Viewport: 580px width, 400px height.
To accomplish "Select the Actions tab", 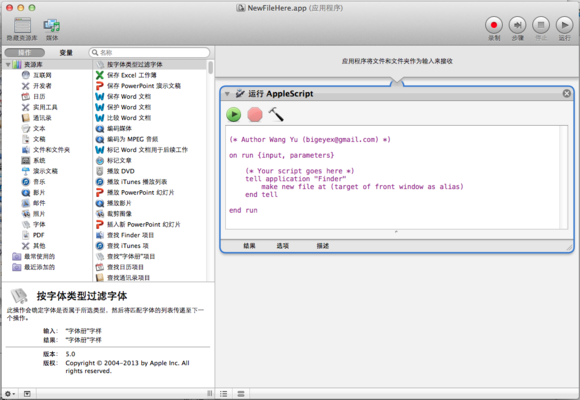I will [x=25, y=53].
